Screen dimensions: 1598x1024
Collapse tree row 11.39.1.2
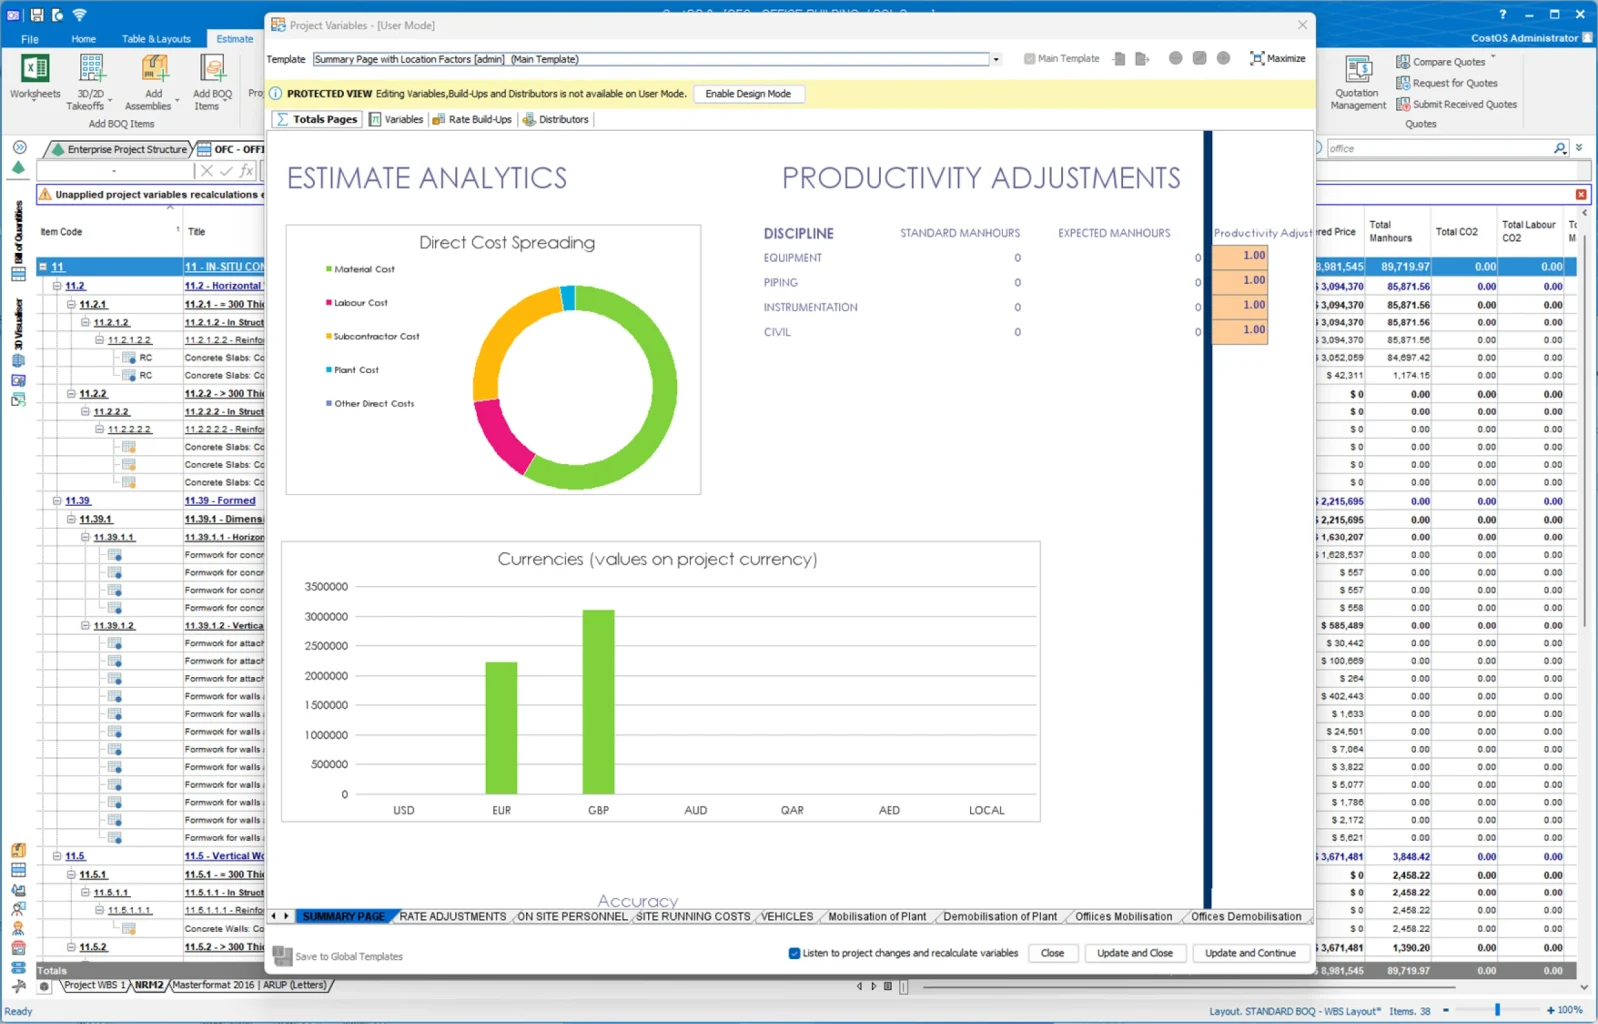pyautogui.click(x=85, y=626)
